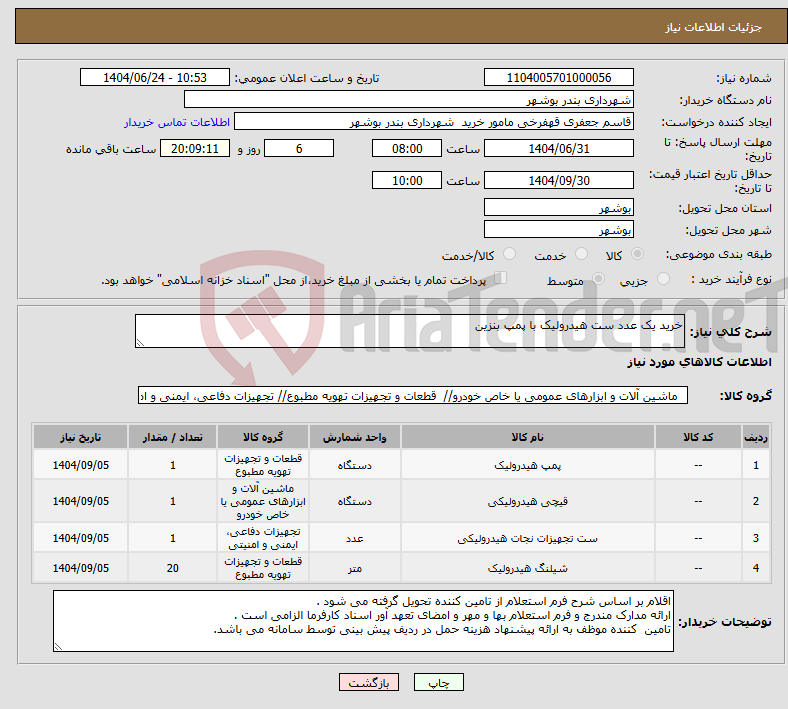Click the شیلنگ هیدرولیک item name cell
Image resolution: width=788 pixels, height=709 pixels.
[528, 568]
